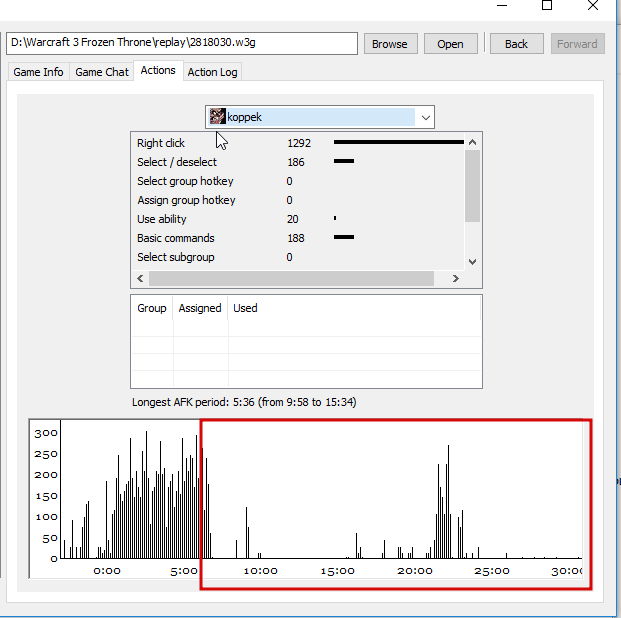This screenshot has height=618, width=621.
Task: Click the 1292 right click count
Action: point(299,143)
